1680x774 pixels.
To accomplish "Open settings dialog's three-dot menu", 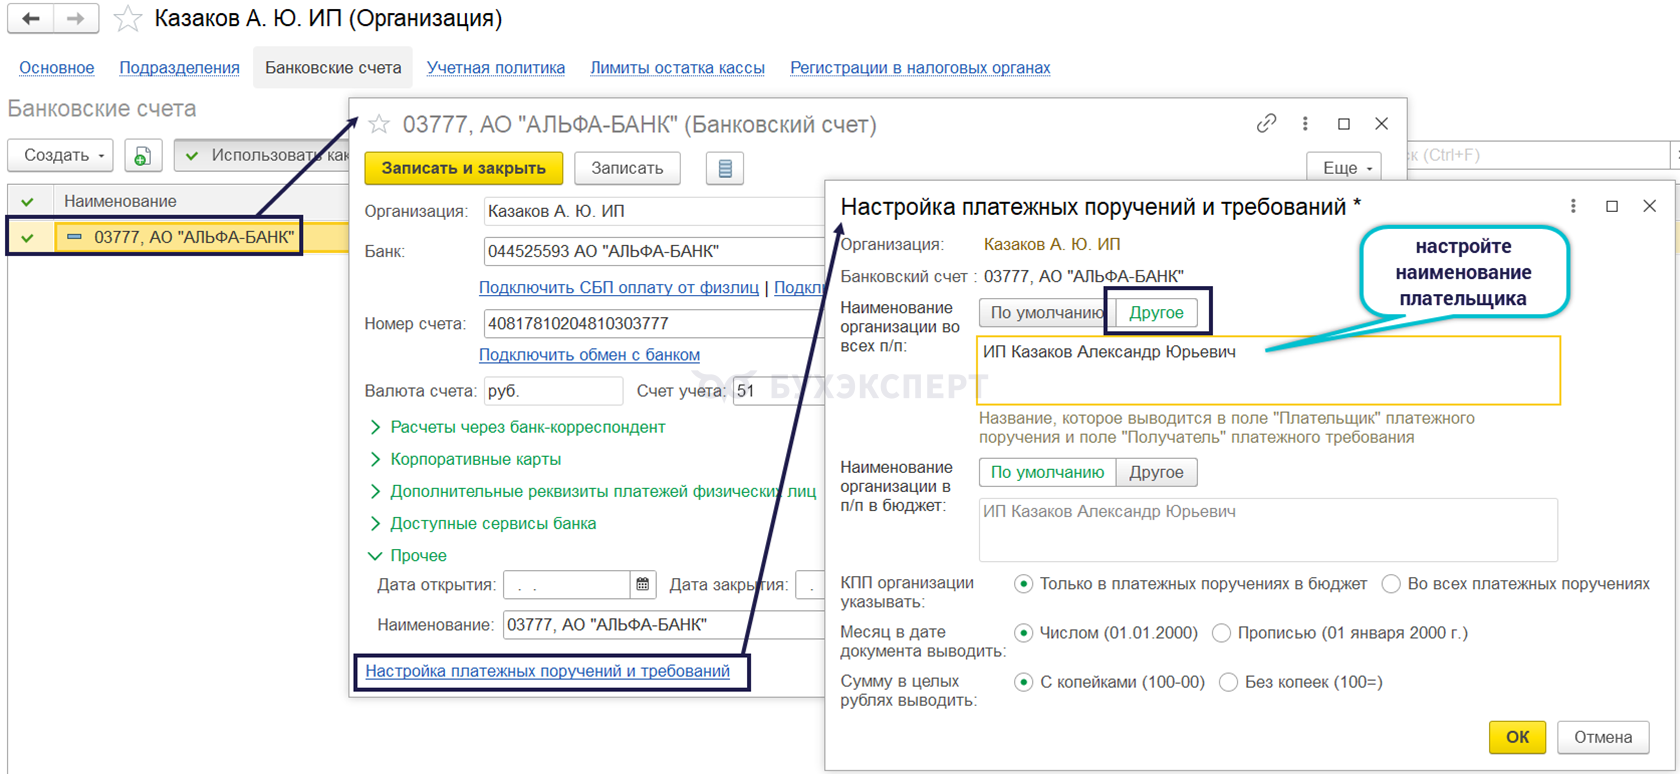I will pos(1573,206).
